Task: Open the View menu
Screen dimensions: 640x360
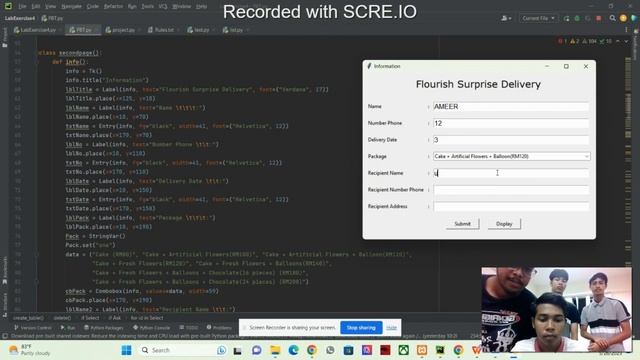Action: tap(50, 6)
